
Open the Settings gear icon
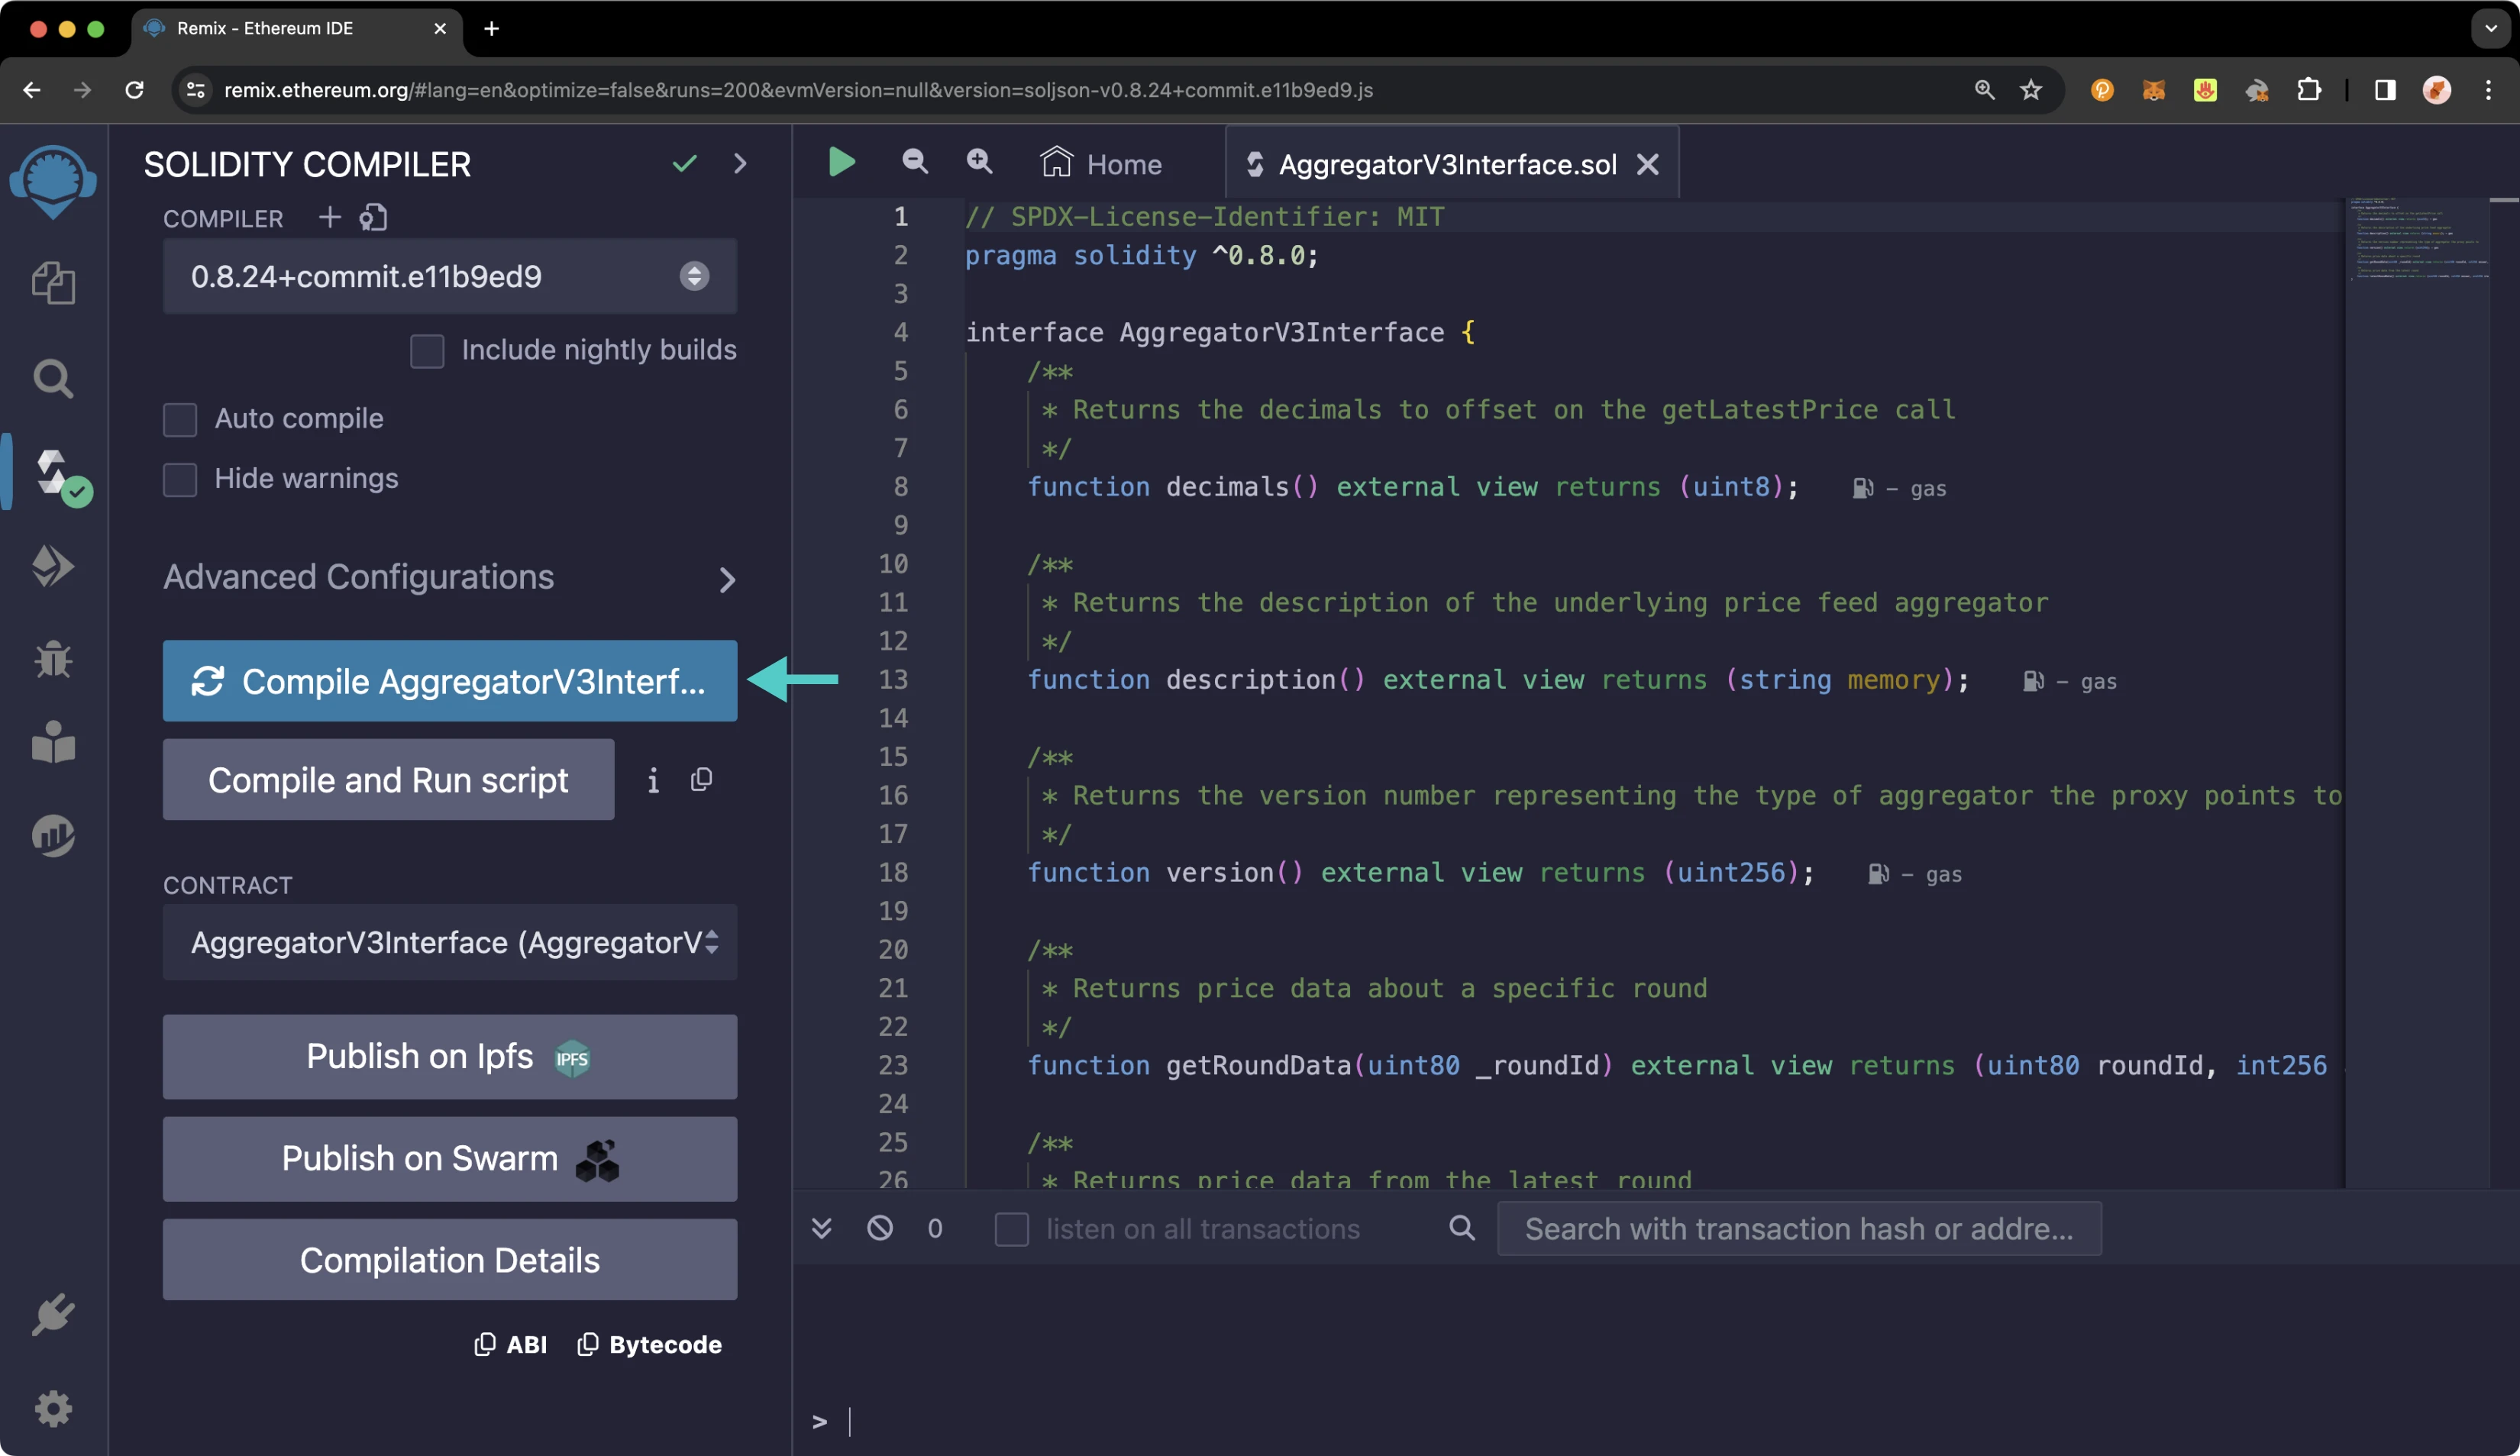point(53,1409)
